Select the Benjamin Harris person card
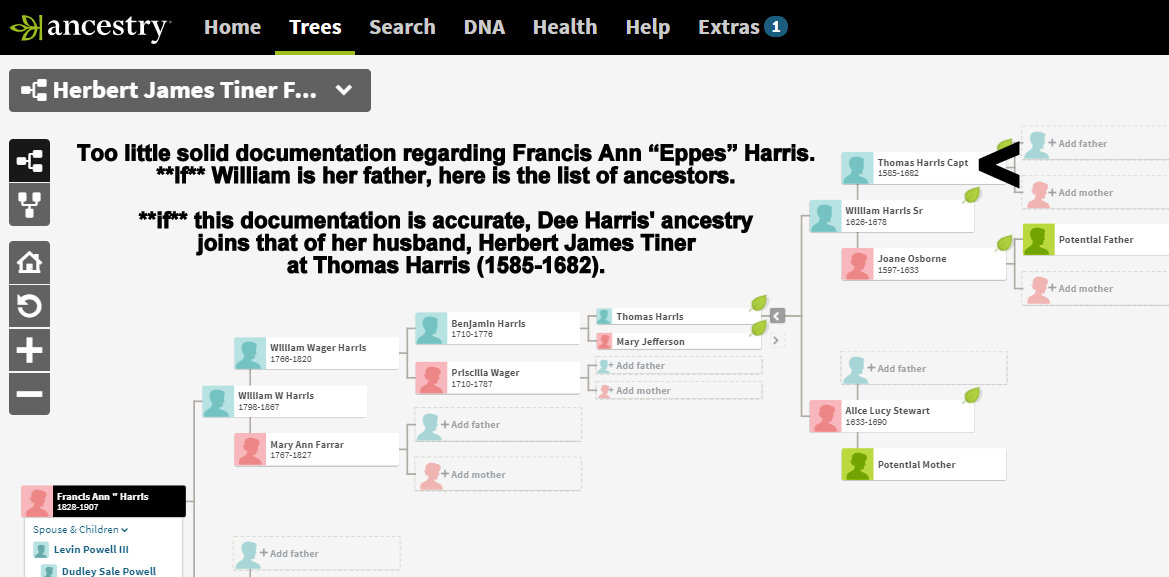Screen dimensions: 1169x577 [x=497, y=329]
